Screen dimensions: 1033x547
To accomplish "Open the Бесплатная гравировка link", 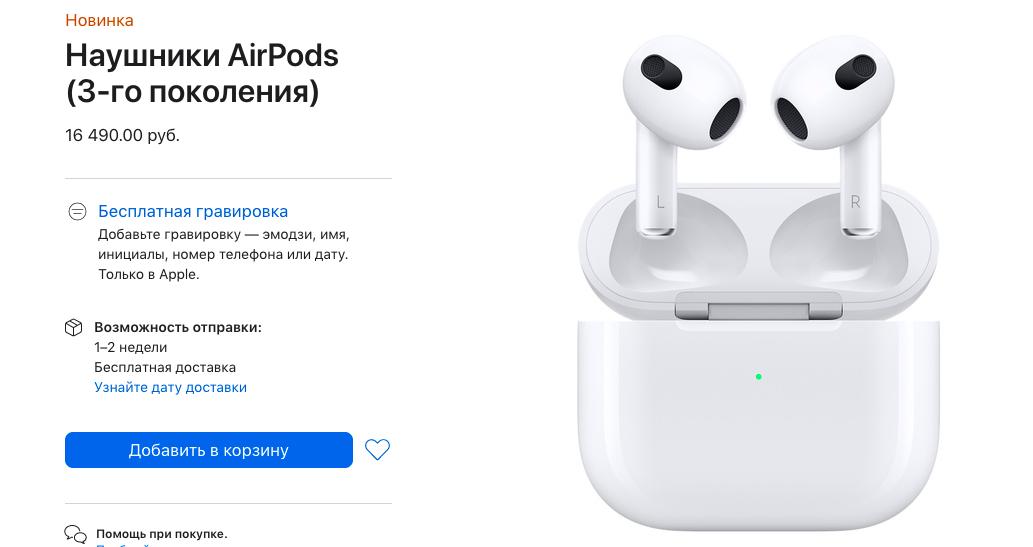I will (x=193, y=212).
